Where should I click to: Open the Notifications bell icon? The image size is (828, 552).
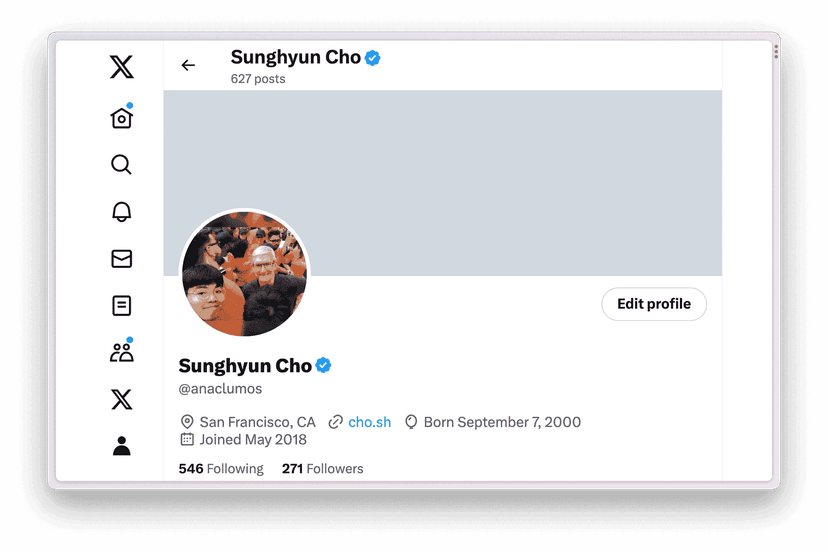click(x=121, y=211)
